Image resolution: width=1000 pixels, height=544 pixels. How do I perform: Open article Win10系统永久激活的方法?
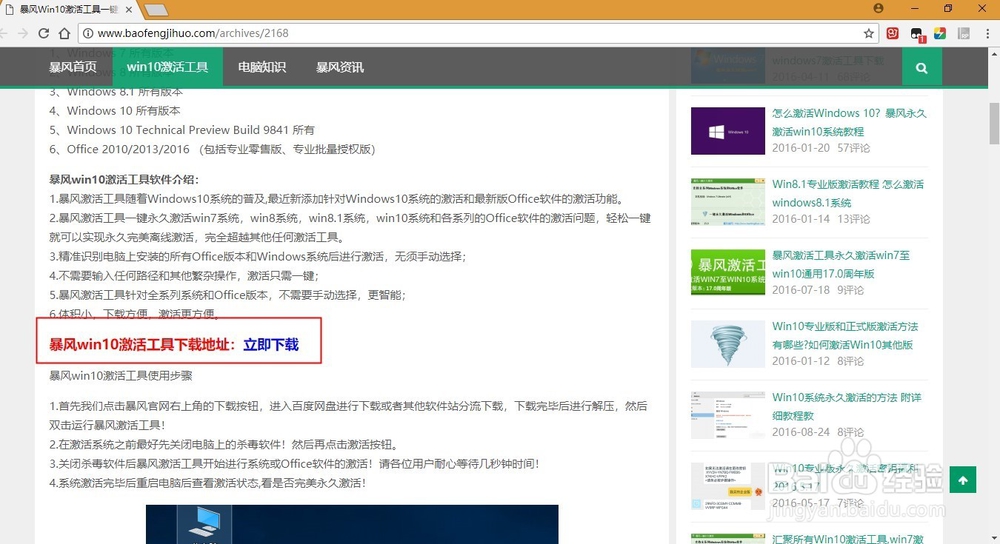point(846,406)
